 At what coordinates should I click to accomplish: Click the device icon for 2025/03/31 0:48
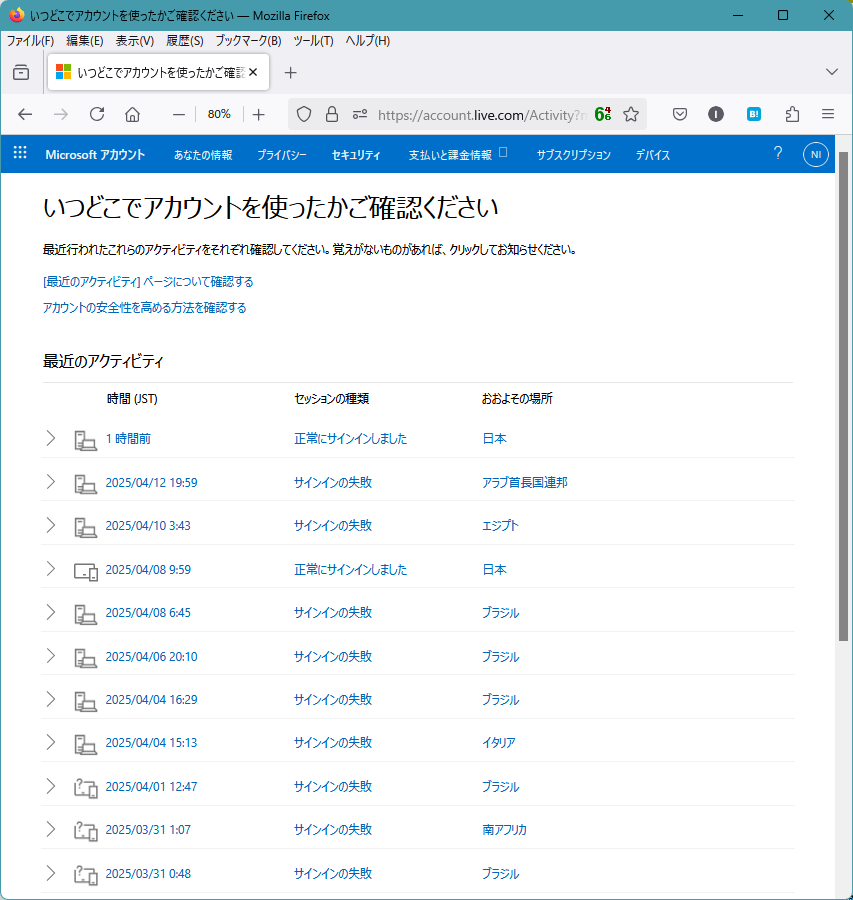(86, 874)
